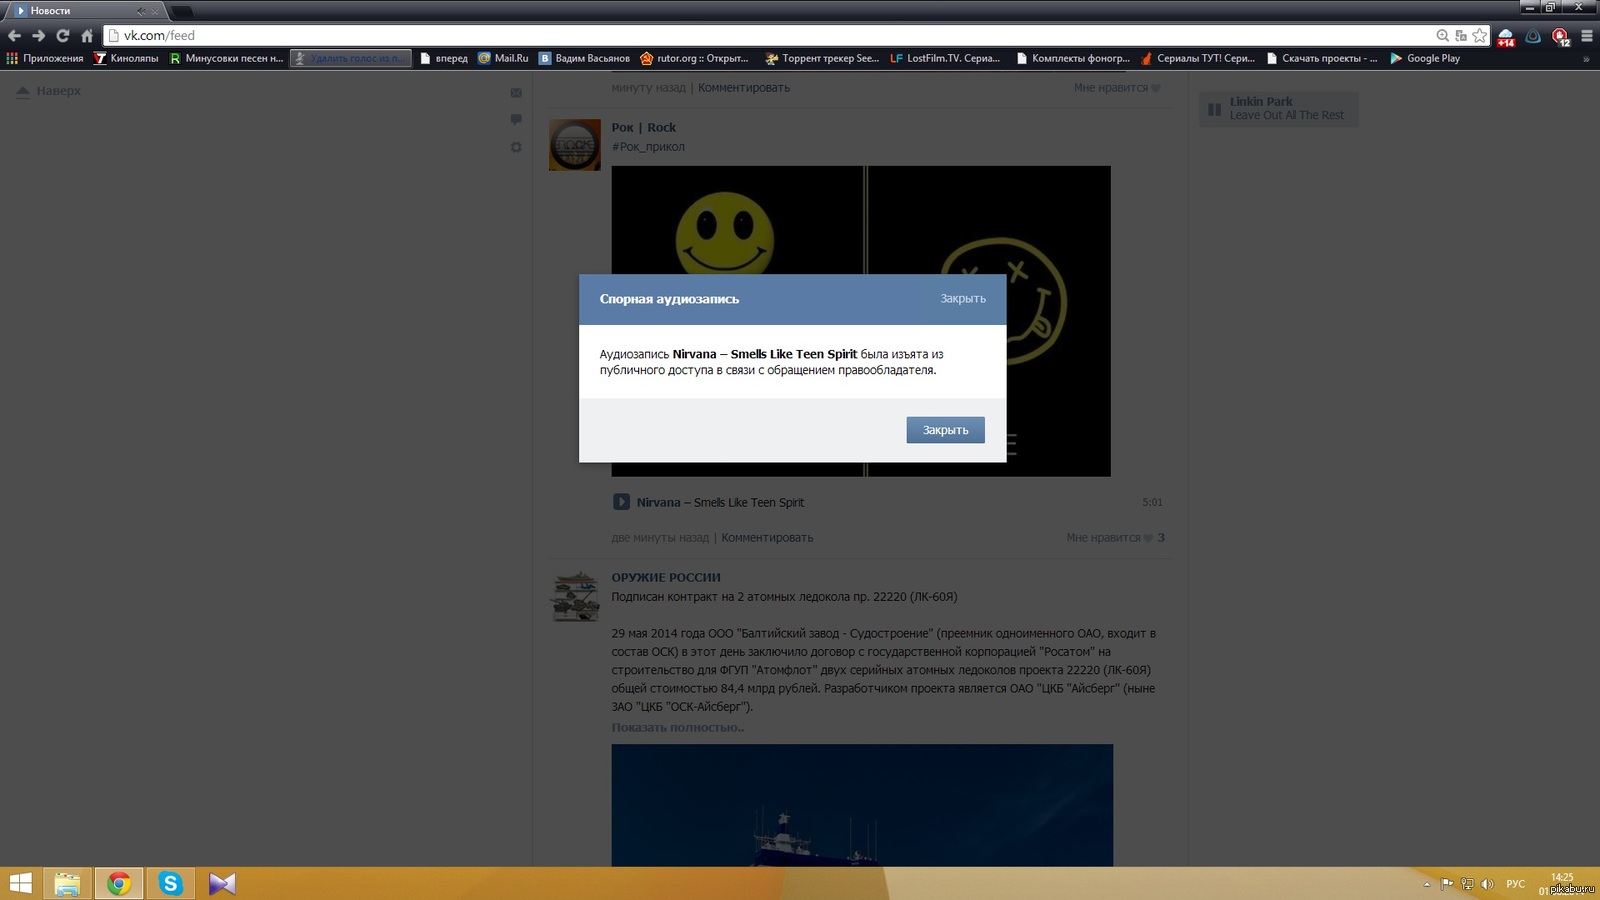
Task: Open the Chrome hamburger menu
Action: pyautogui.click(x=1586, y=36)
